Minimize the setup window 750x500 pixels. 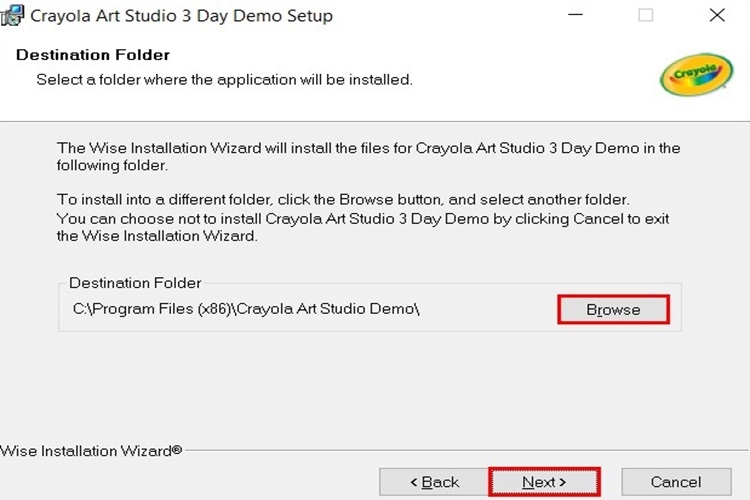[x=576, y=15]
